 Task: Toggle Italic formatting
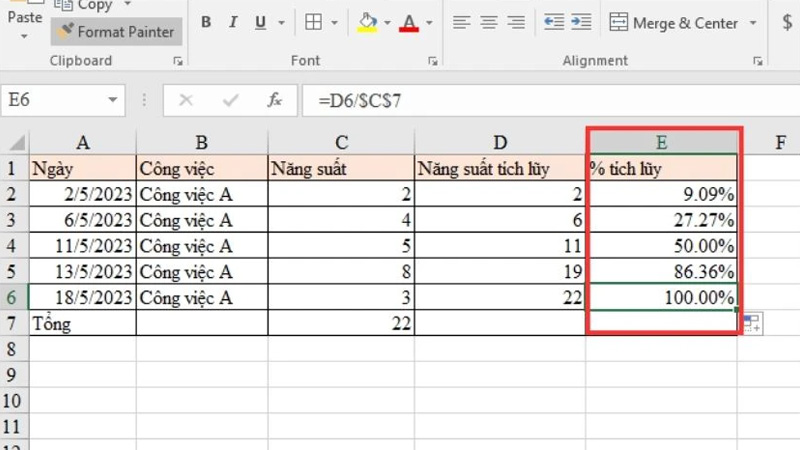click(233, 22)
